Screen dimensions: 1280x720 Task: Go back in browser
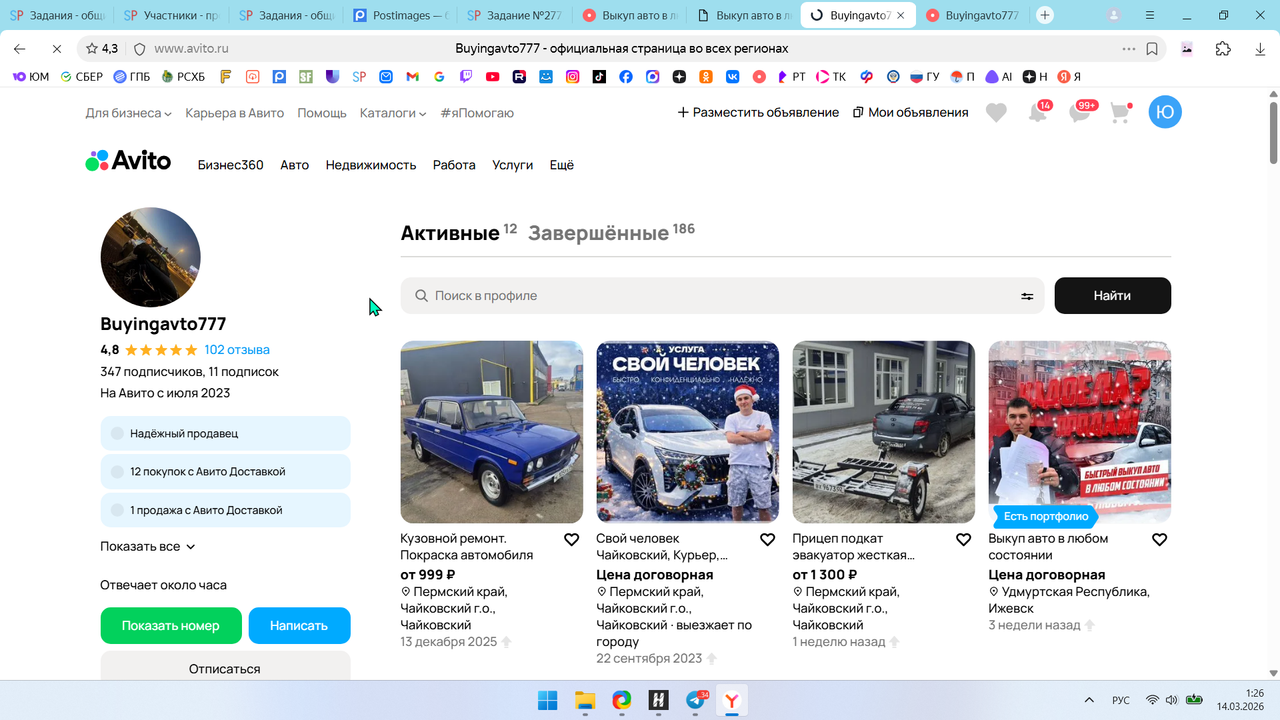(19, 48)
